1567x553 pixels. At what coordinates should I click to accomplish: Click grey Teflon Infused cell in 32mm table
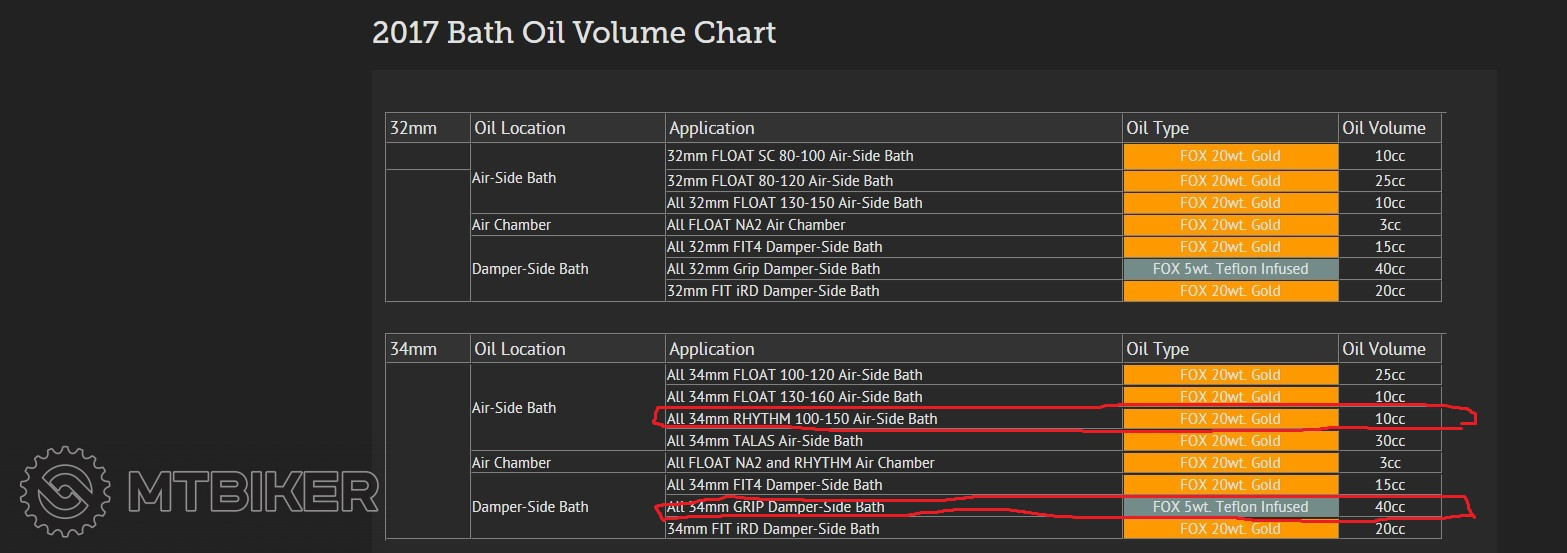[x=1230, y=269]
